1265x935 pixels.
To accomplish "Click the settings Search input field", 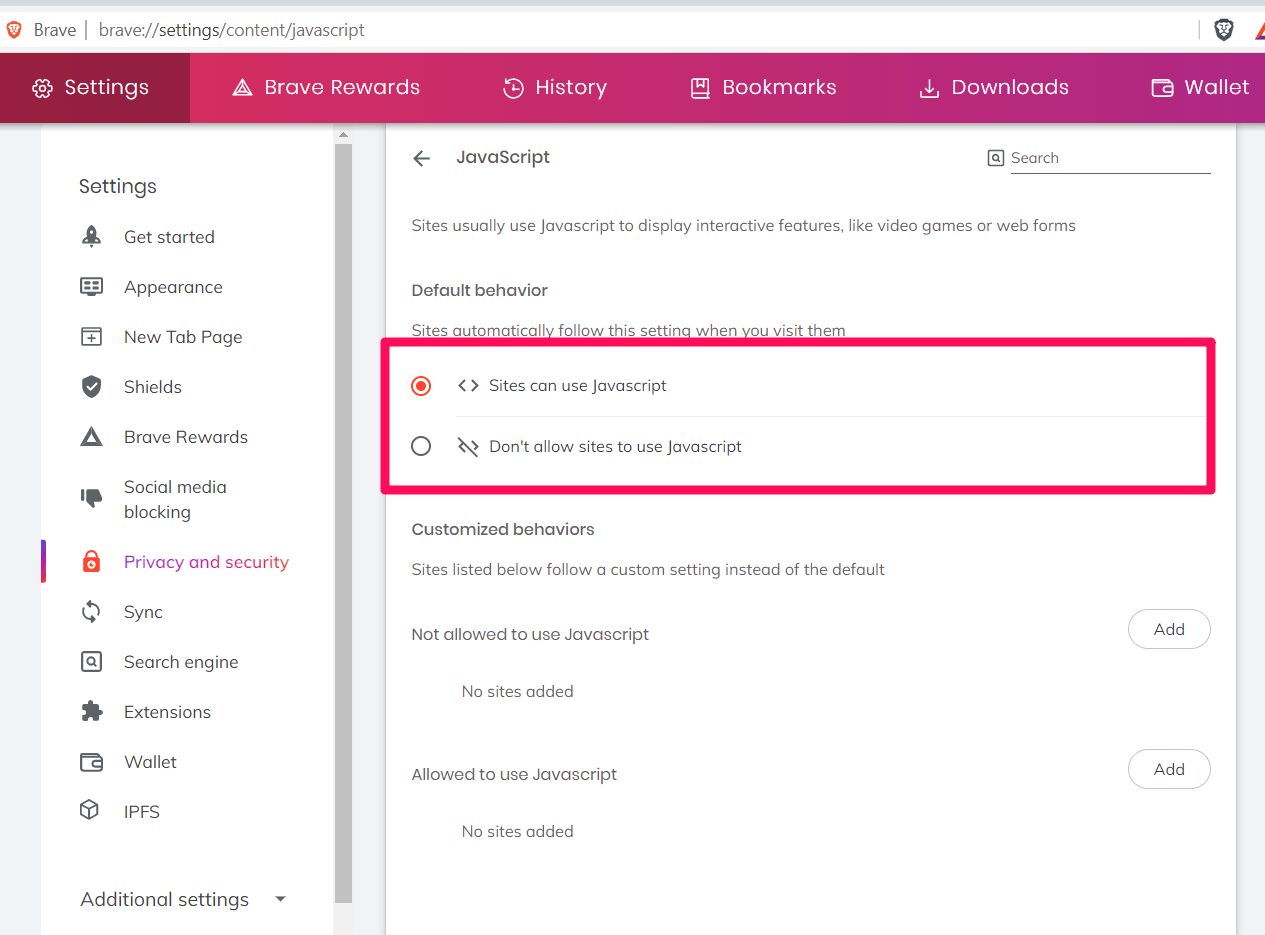I will tap(1109, 158).
